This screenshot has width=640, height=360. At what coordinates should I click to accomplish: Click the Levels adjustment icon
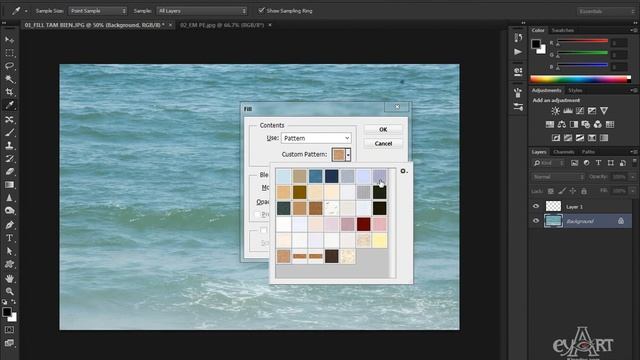[x=568, y=111]
